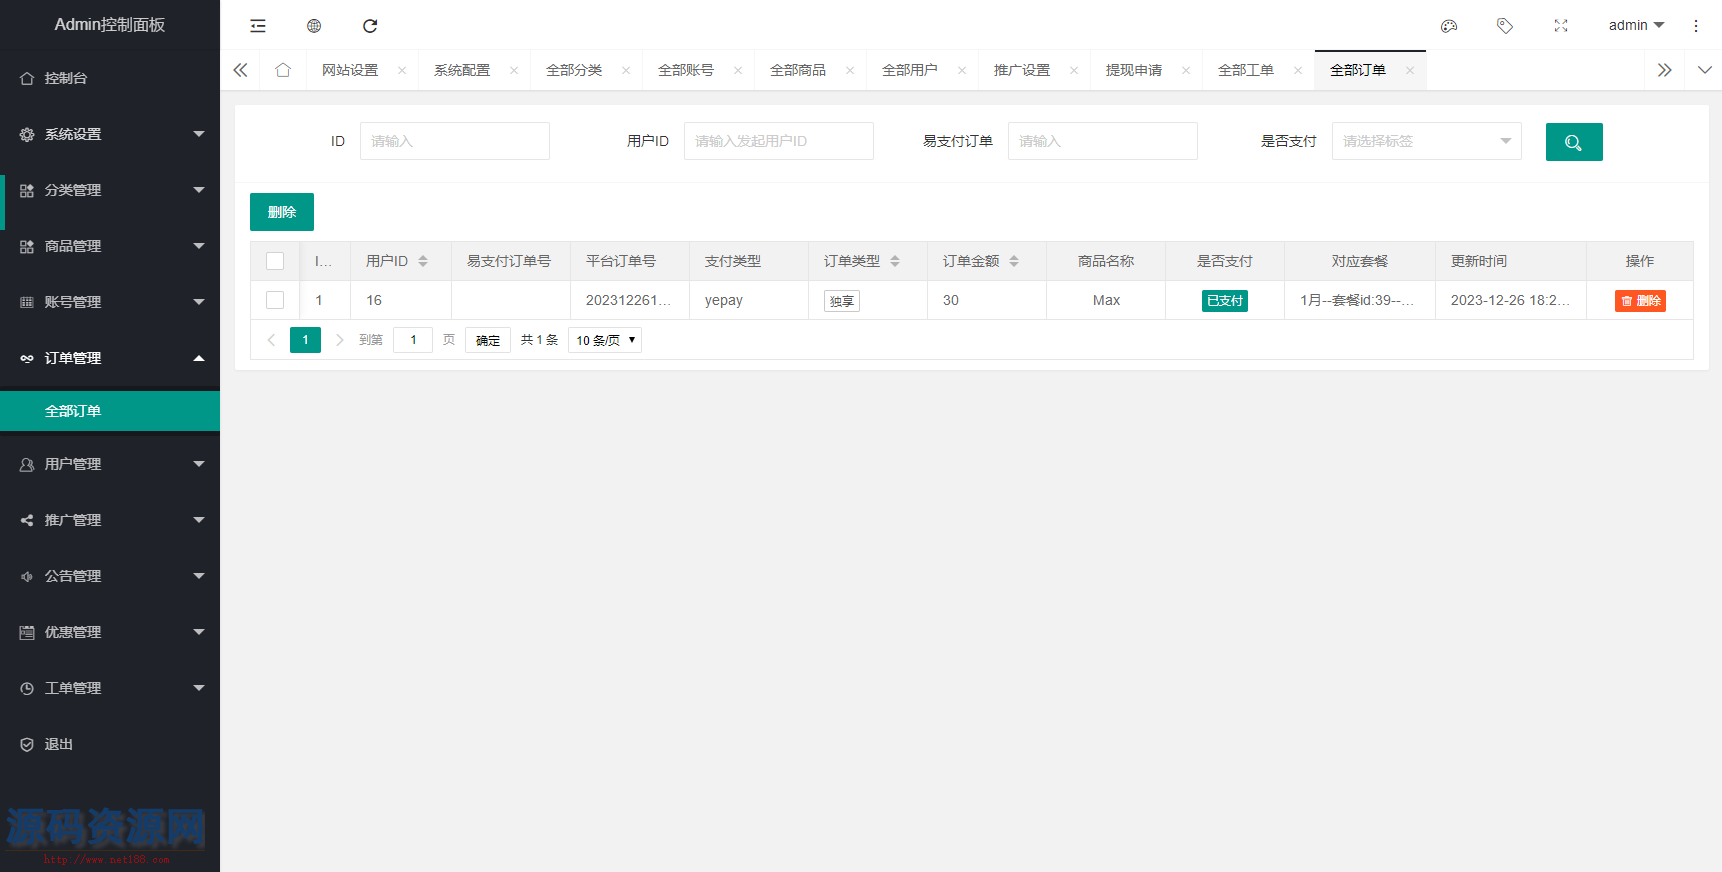Image resolution: width=1722 pixels, height=872 pixels.
Task: Tick the select-all header checkbox
Action: [275, 261]
